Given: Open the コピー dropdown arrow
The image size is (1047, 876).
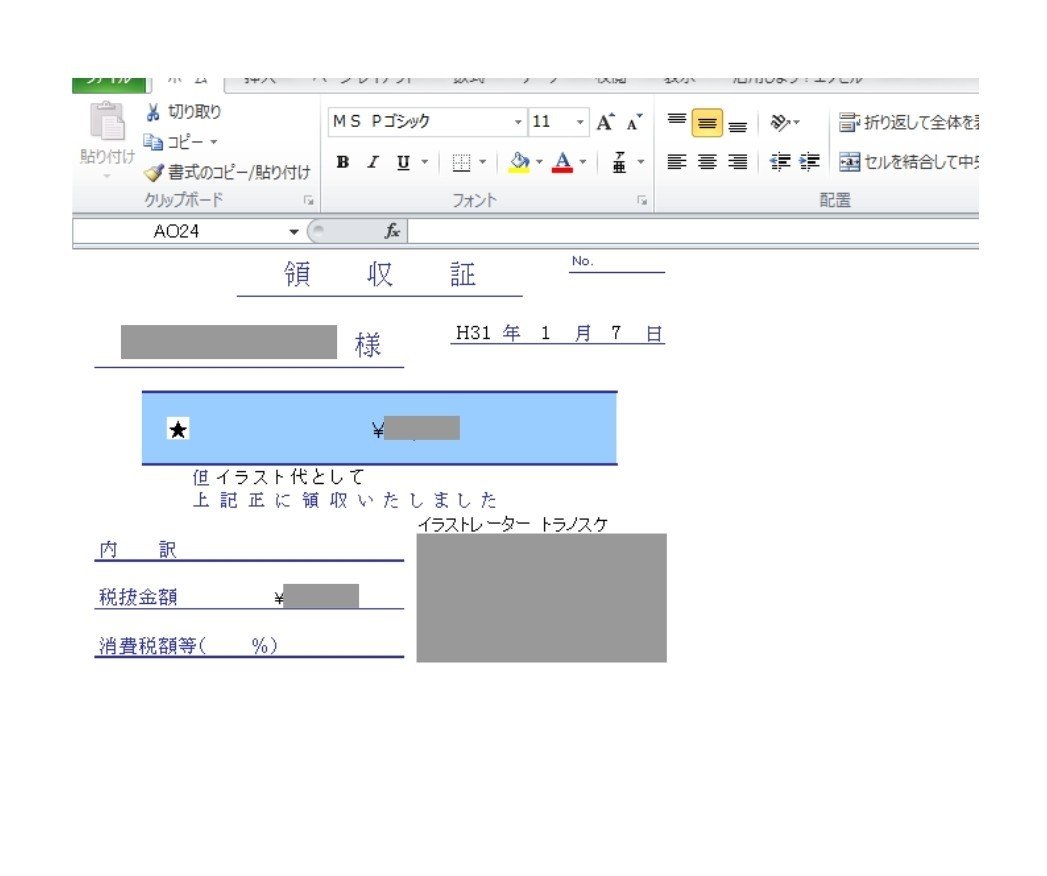Looking at the screenshot, I should click(x=214, y=142).
